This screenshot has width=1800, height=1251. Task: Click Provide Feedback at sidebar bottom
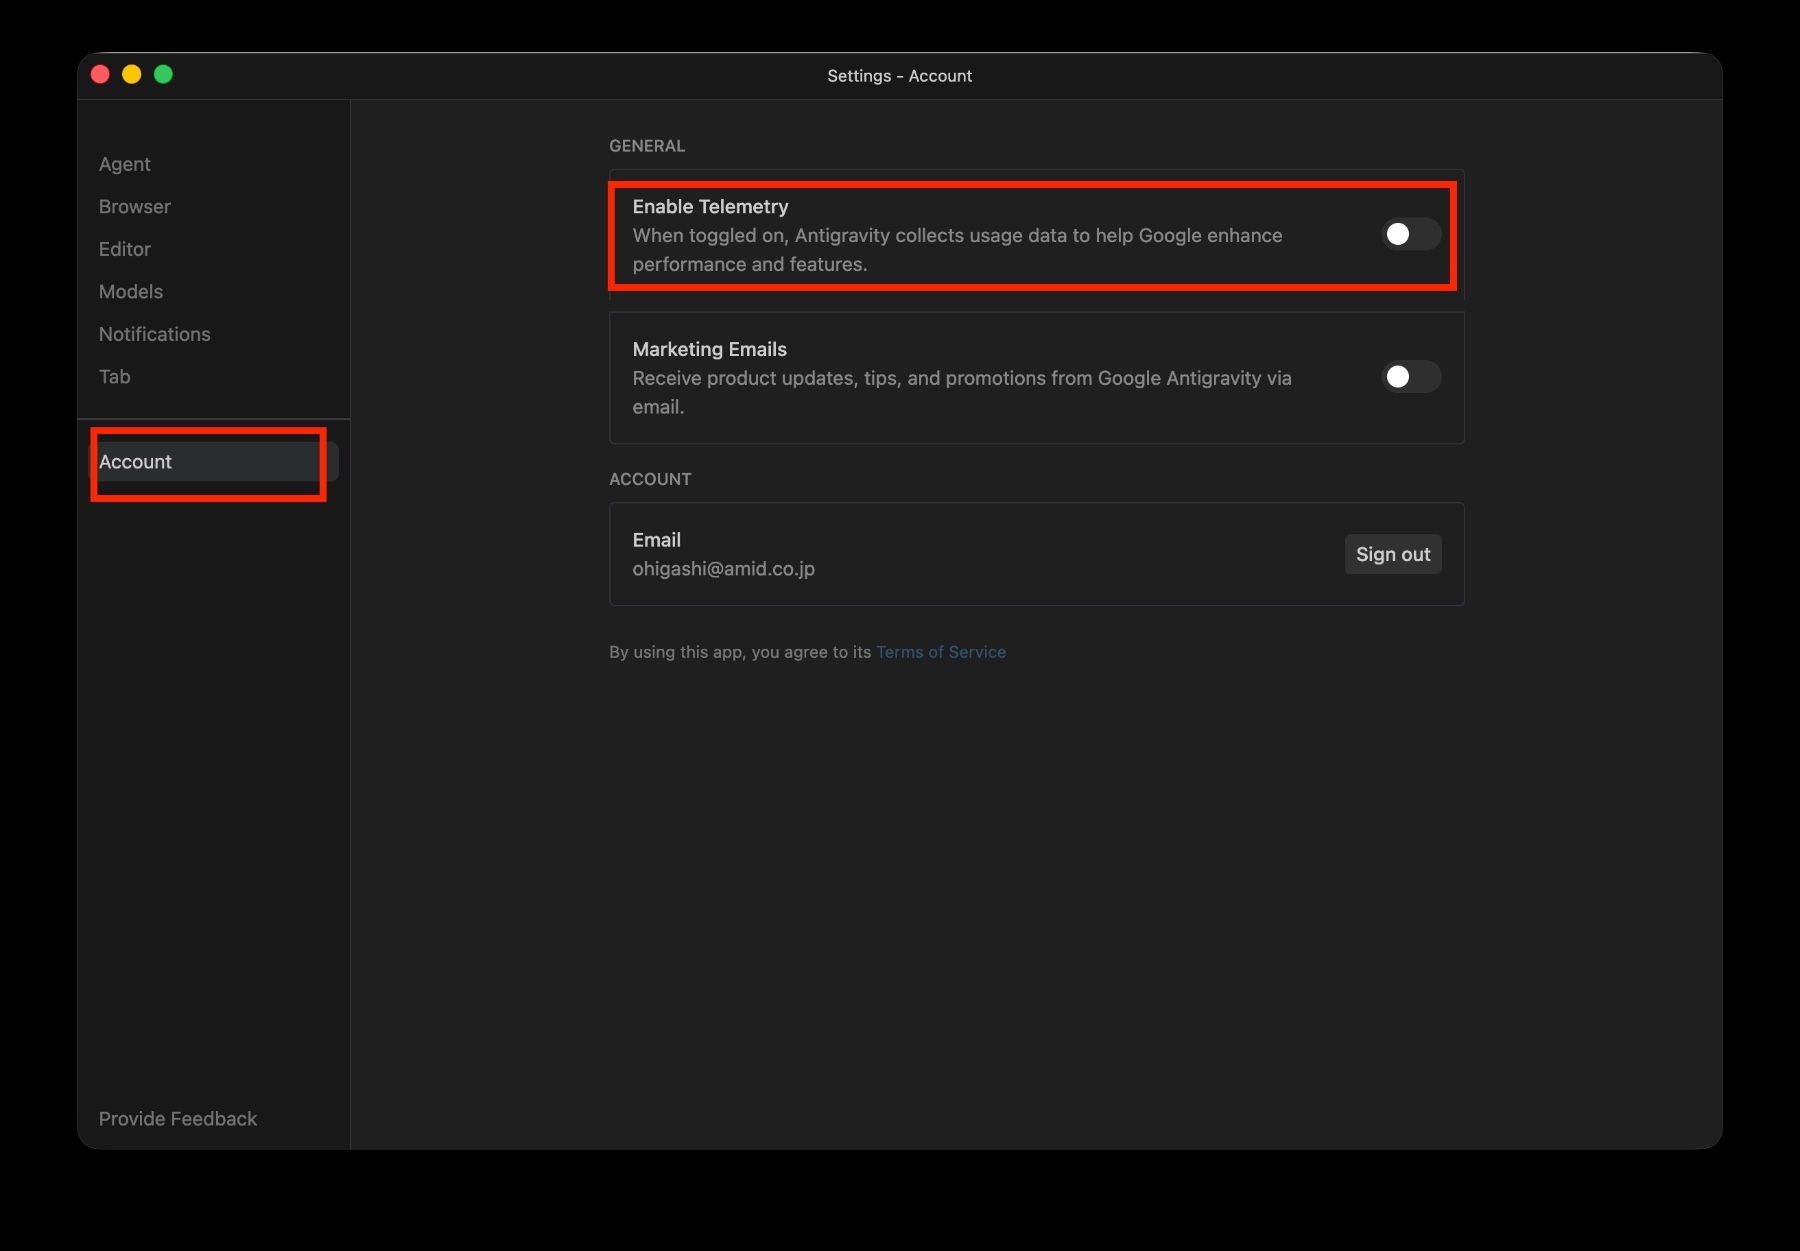tap(178, 1119)
